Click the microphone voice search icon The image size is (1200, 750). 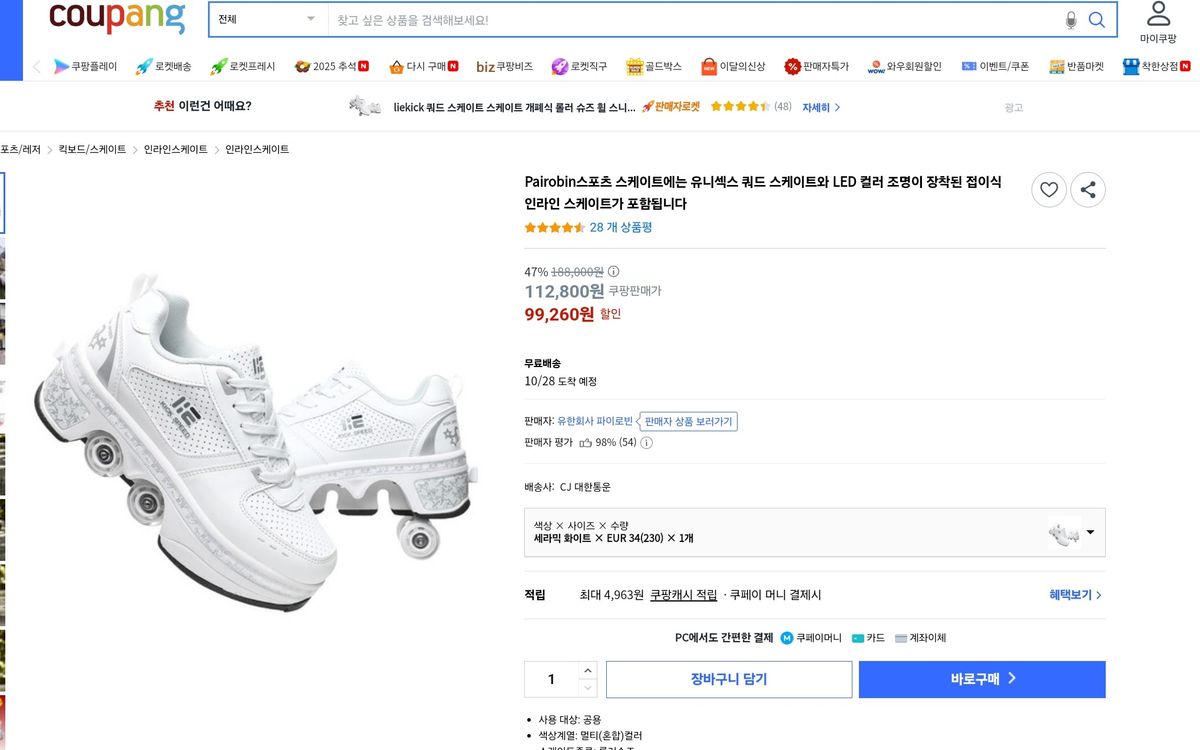tap(1071, 20)
